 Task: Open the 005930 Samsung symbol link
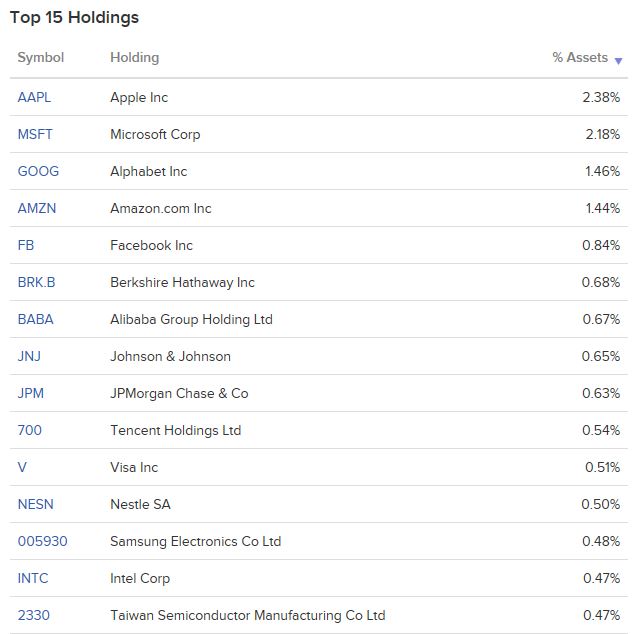click(43, 541)
